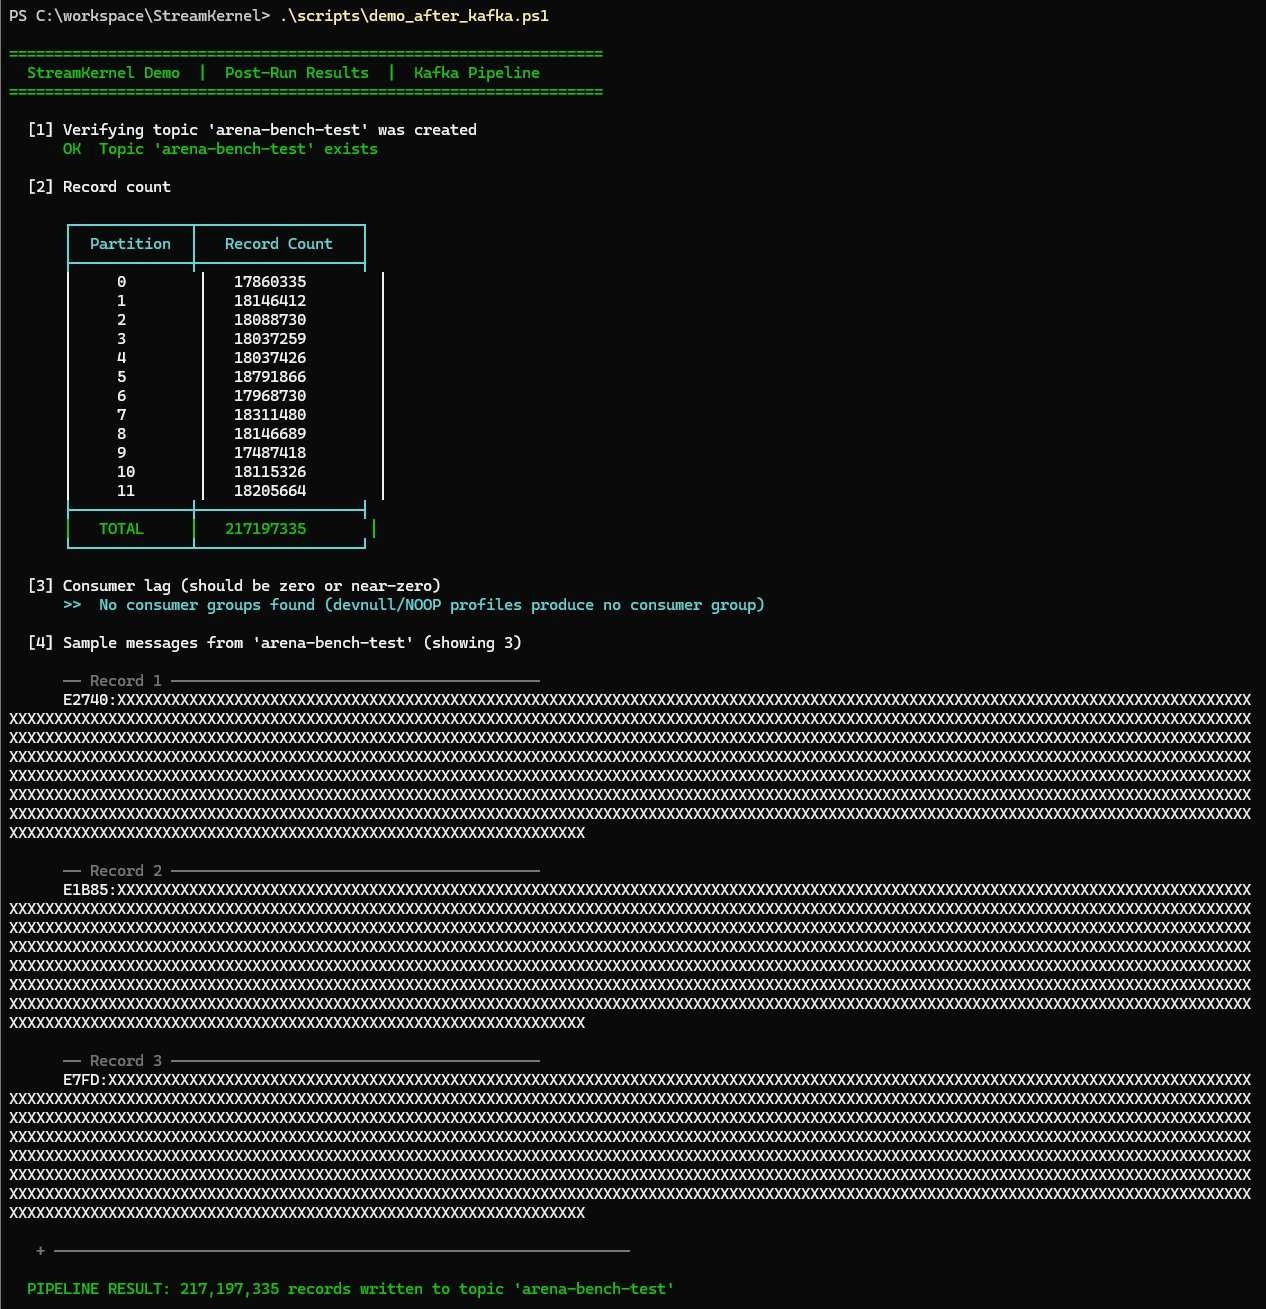Click the '[2] Record count' heading
The height and width of the screenshot is (1309, 1266).
(x=99, y=187)
